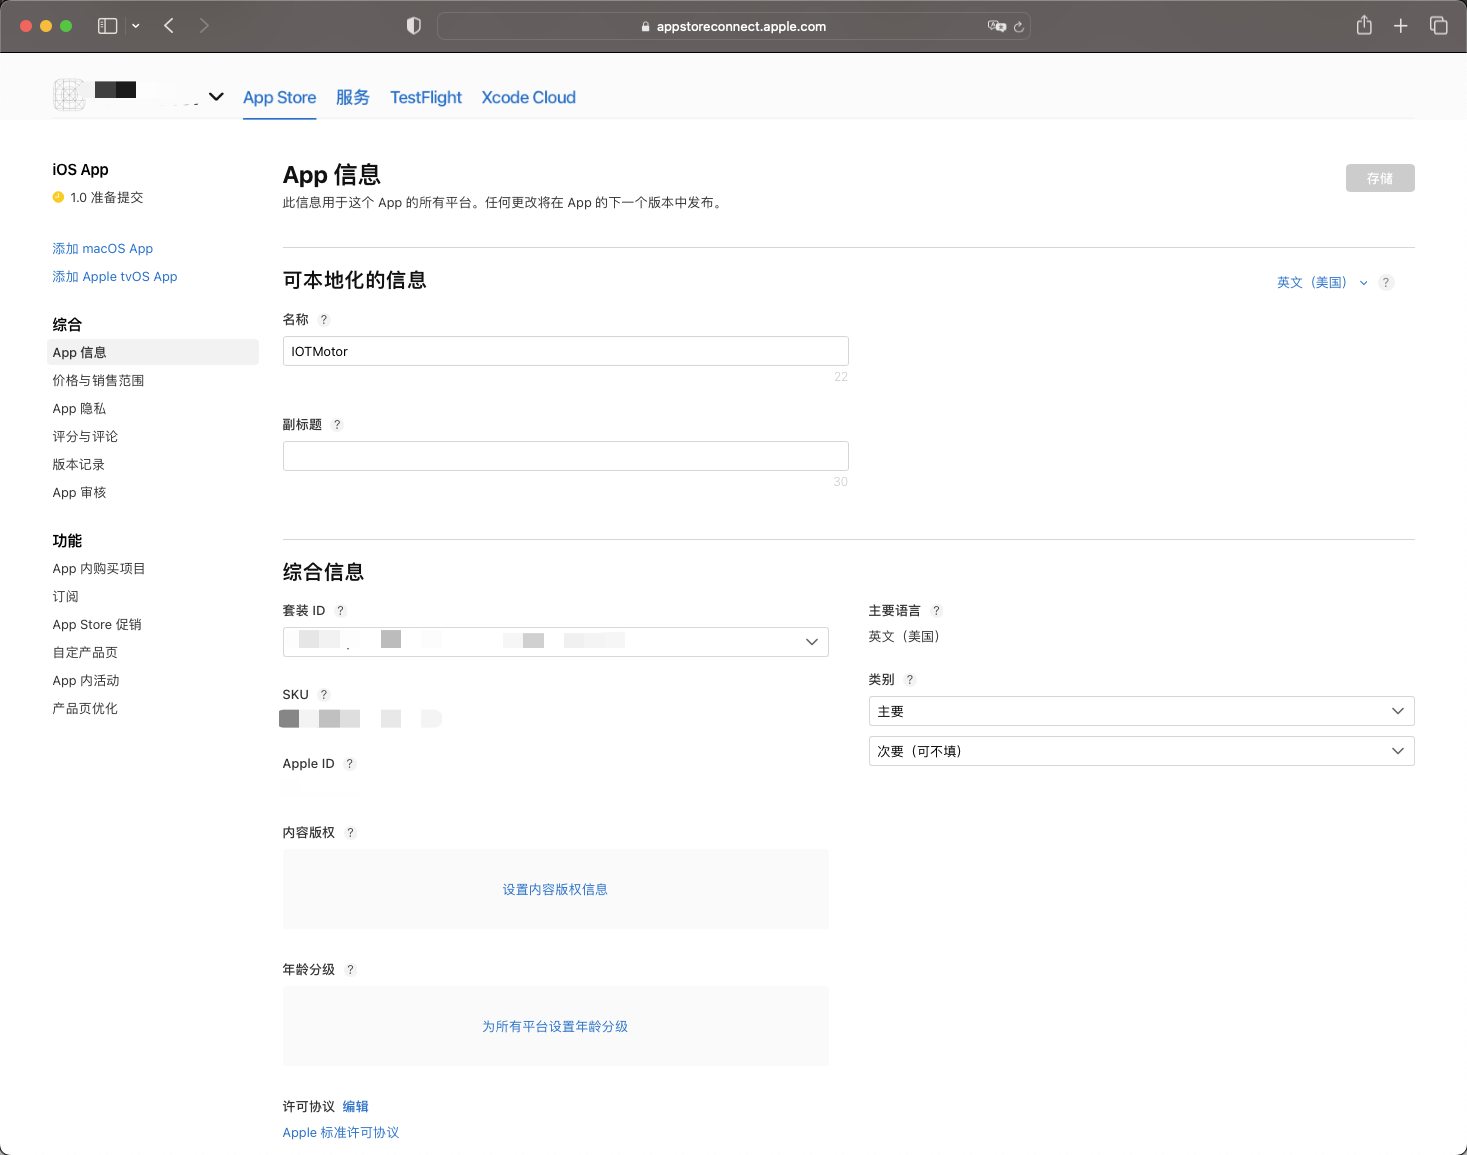
Task: Open 主要 category dropdown
Action: pos(1142,711)
